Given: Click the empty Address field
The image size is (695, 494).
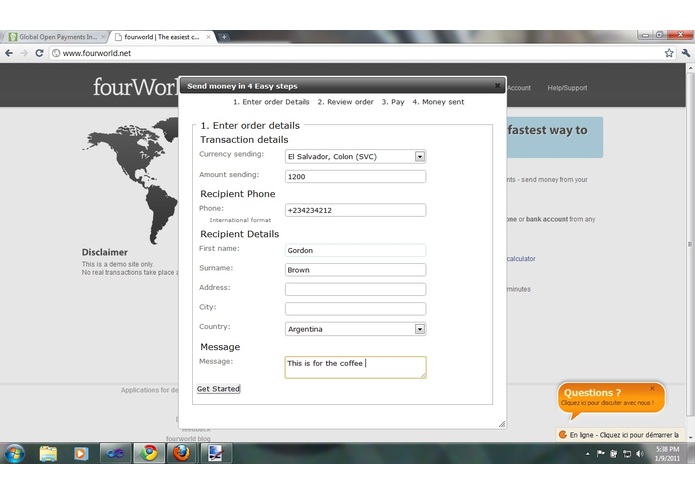Looking at the screenshot, I should coord(355,289).
